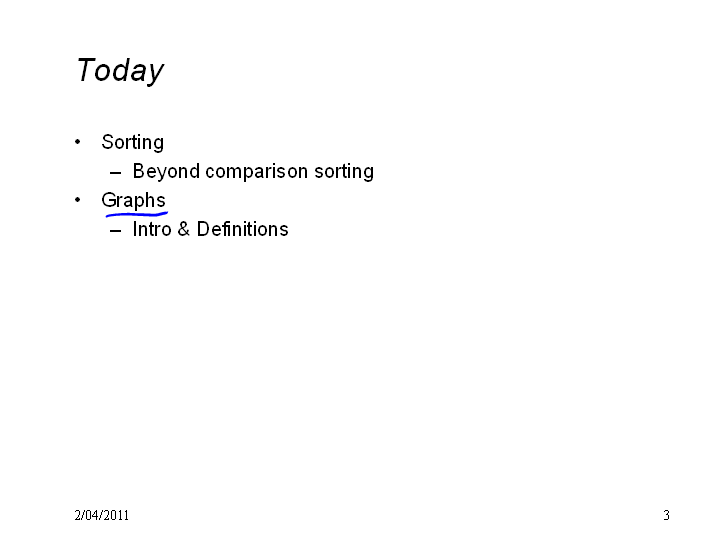Click the dash before Beyond comparison sorting
Screen dimensions: 720x540
(x=115, y=173)
